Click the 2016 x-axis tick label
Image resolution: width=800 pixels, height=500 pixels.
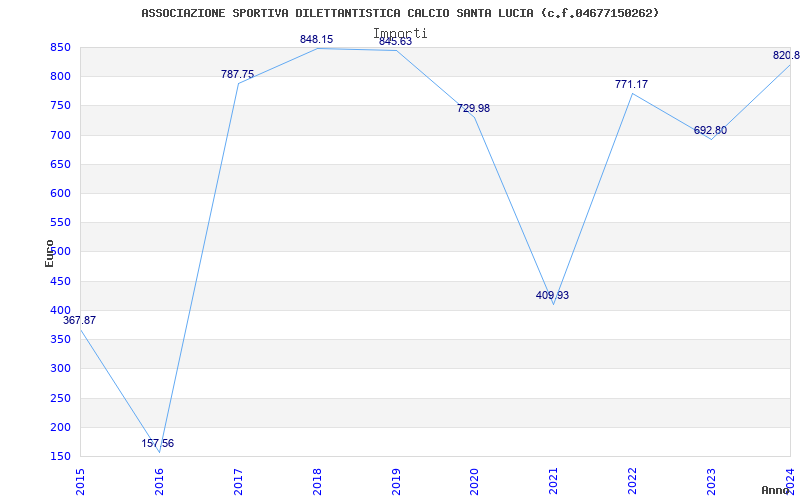pyautogui.click(x=159, y=482)
